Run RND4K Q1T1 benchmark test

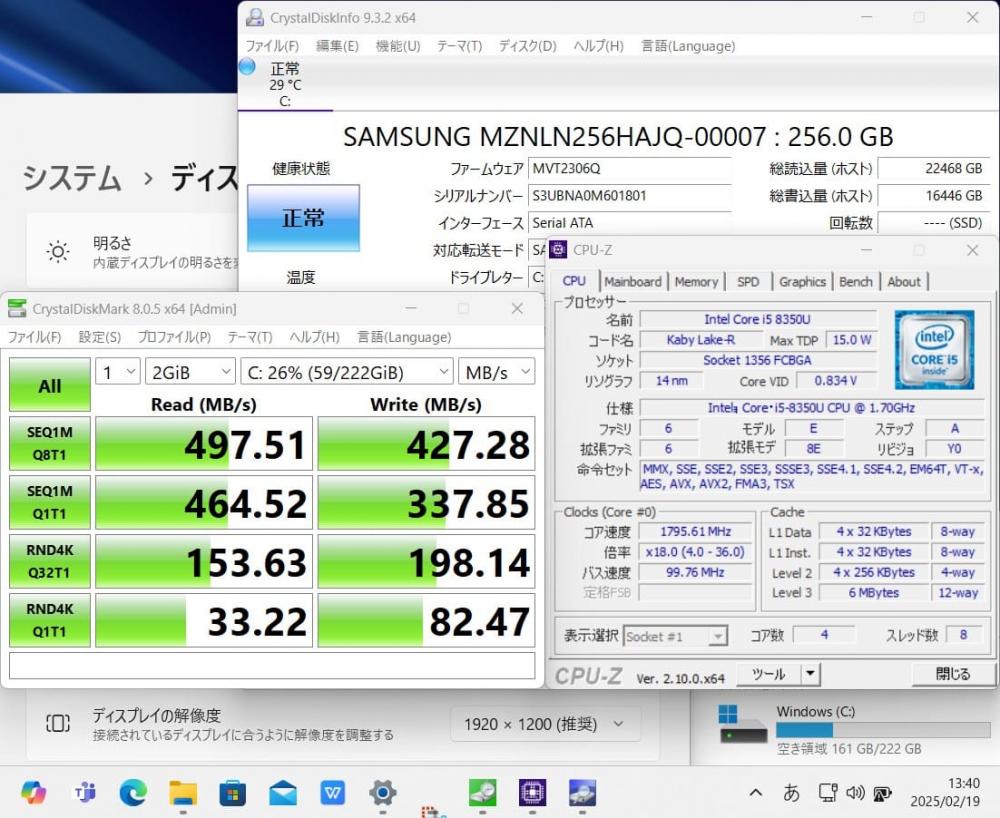click(x=50, y=620)
